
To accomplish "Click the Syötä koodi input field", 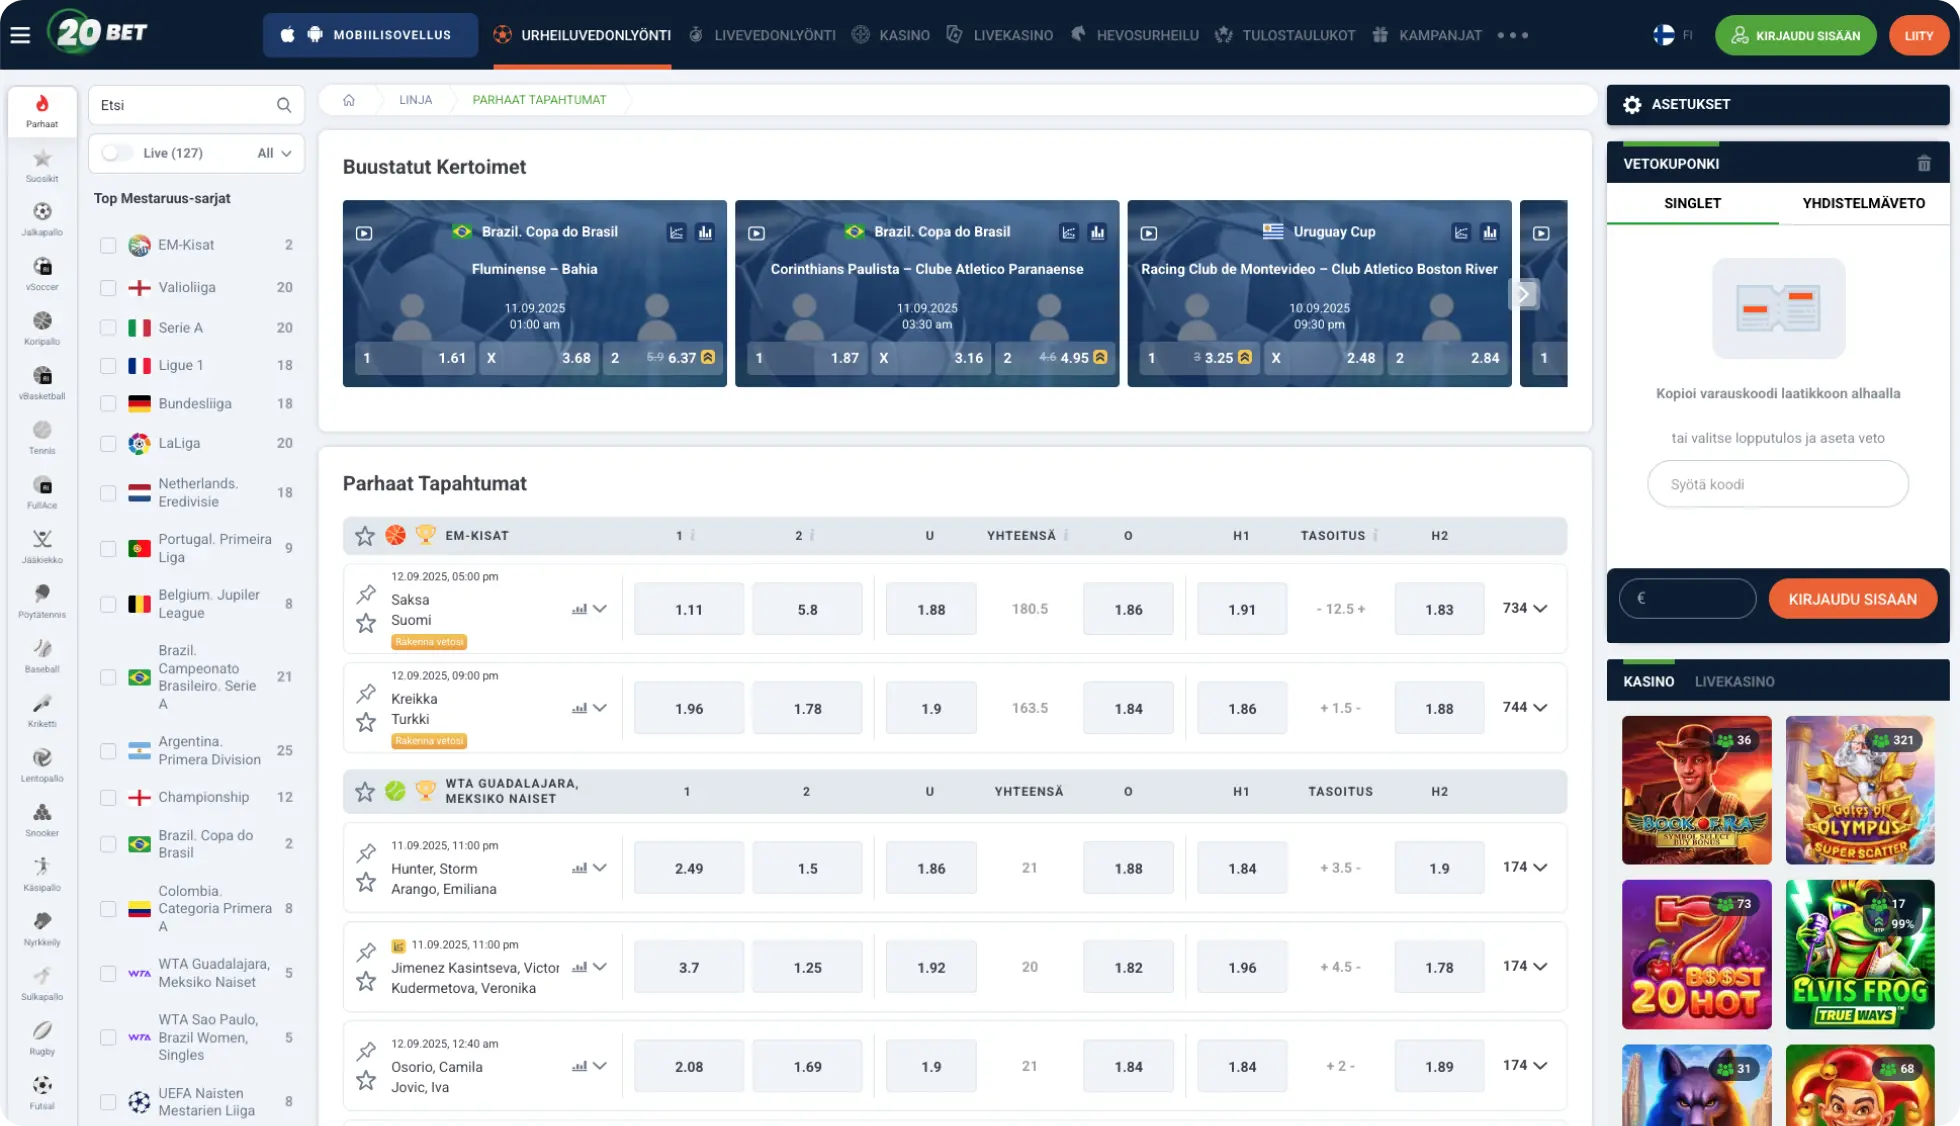I will 1777,484.
